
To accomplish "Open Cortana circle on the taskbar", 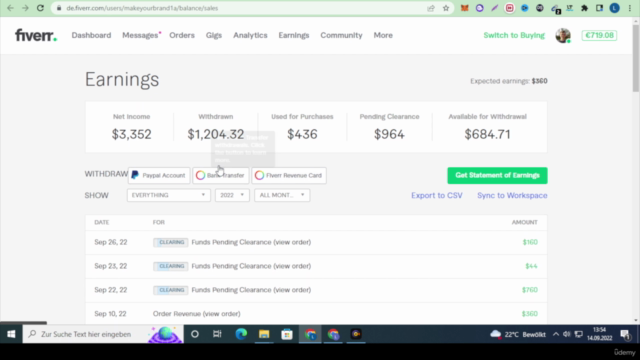I will [x=195, y=334].
